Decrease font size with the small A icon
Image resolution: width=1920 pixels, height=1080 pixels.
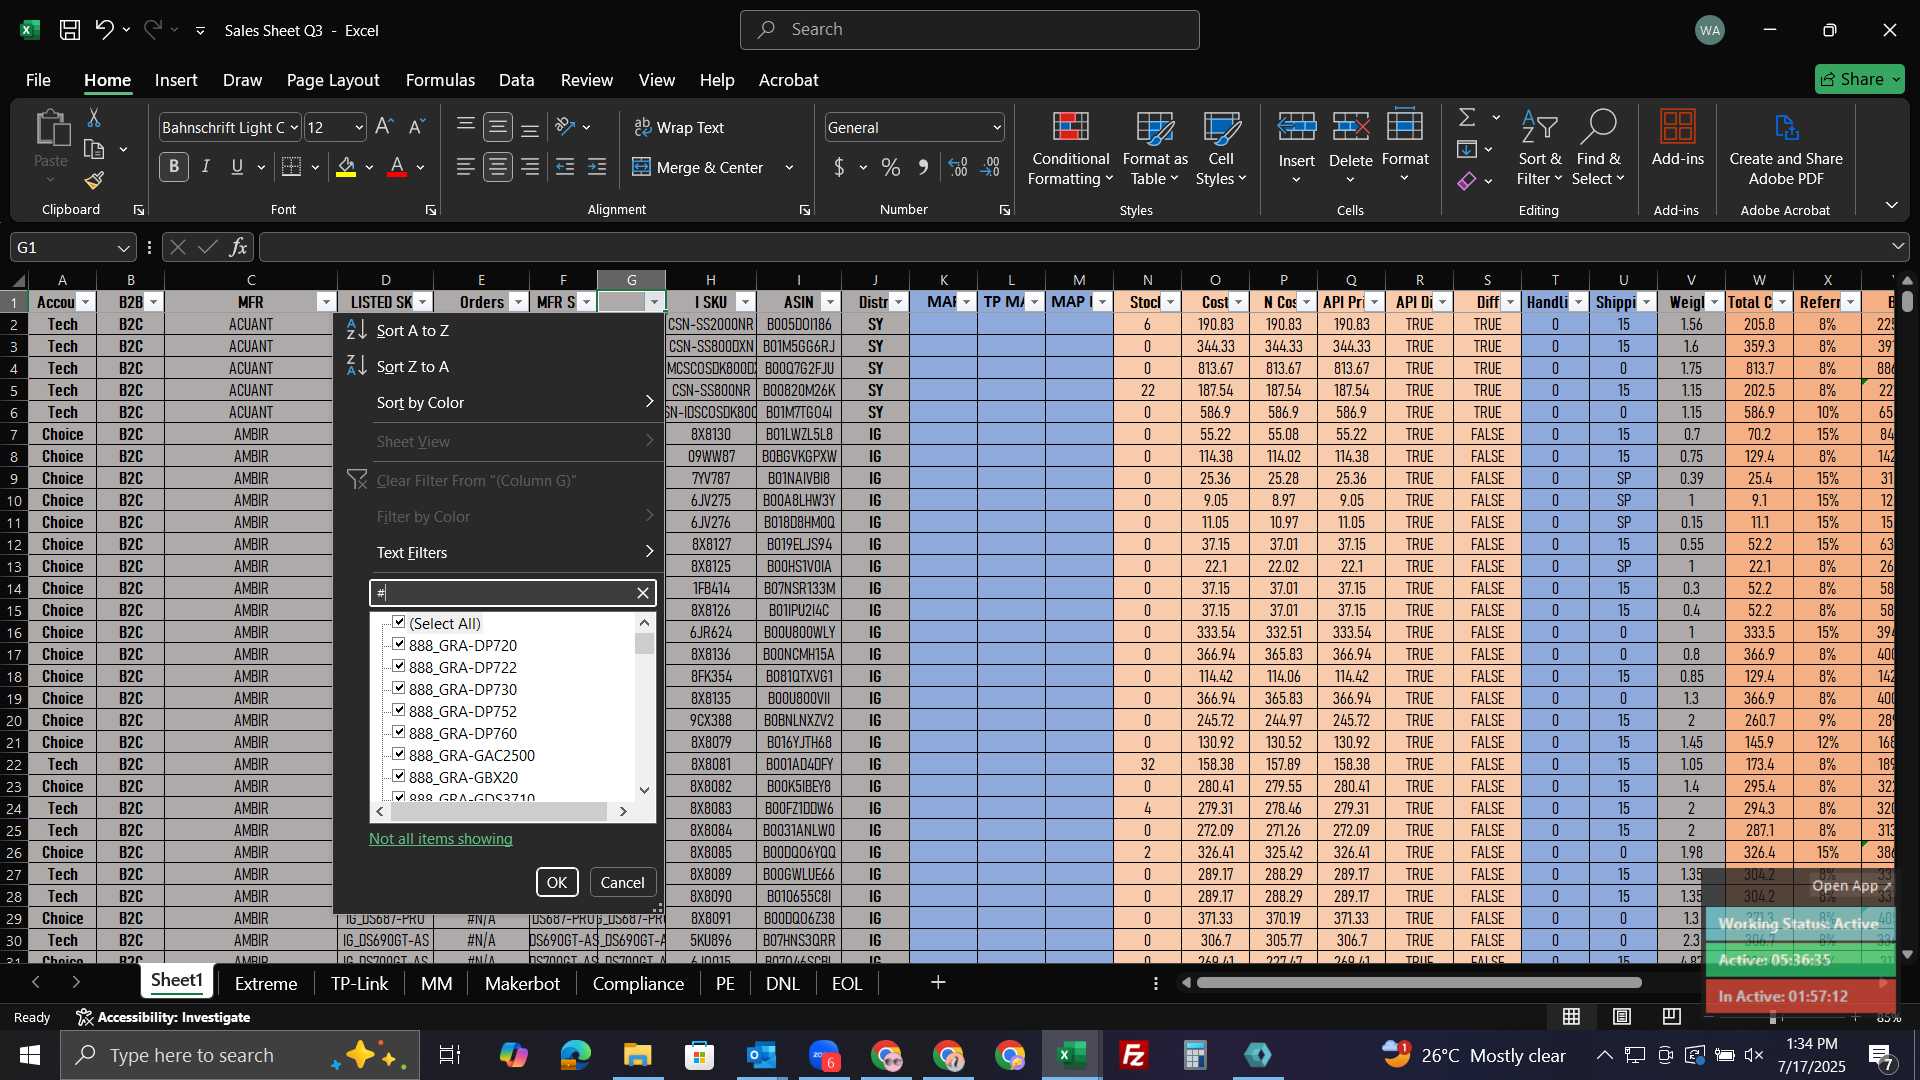click(x=417, y=127)
